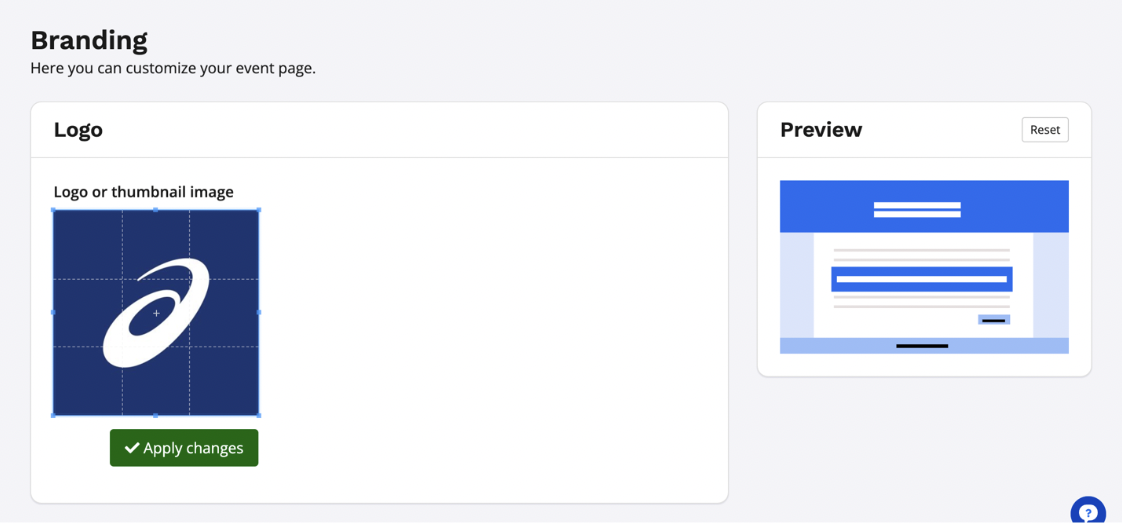Click the top-right corner crop handle

tap(259, 210)
